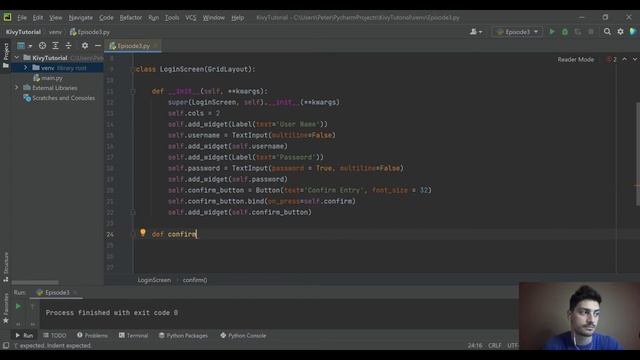This screenshot has width=640, height=360.
Task: Click CRLF line separator in status bar
Action: pyautogui.click(x=495, y=346)
